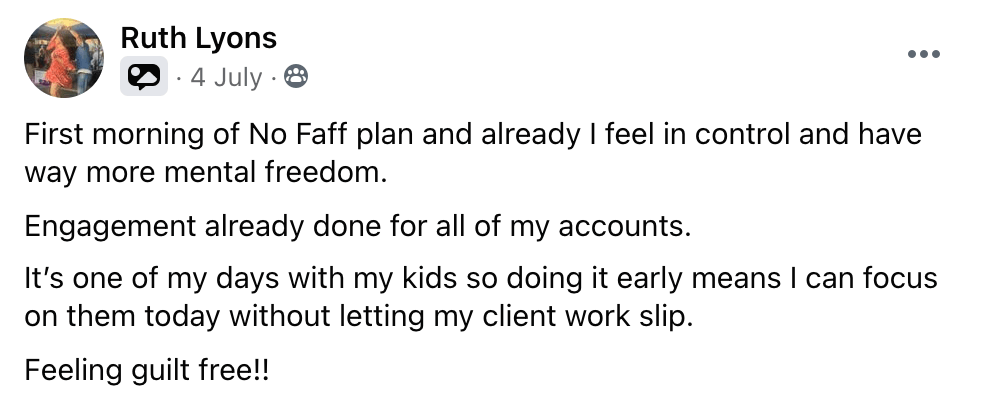Click the members audience icon beside the date
The height and width of the screenshot is (416, 988).
pos(296,77)
